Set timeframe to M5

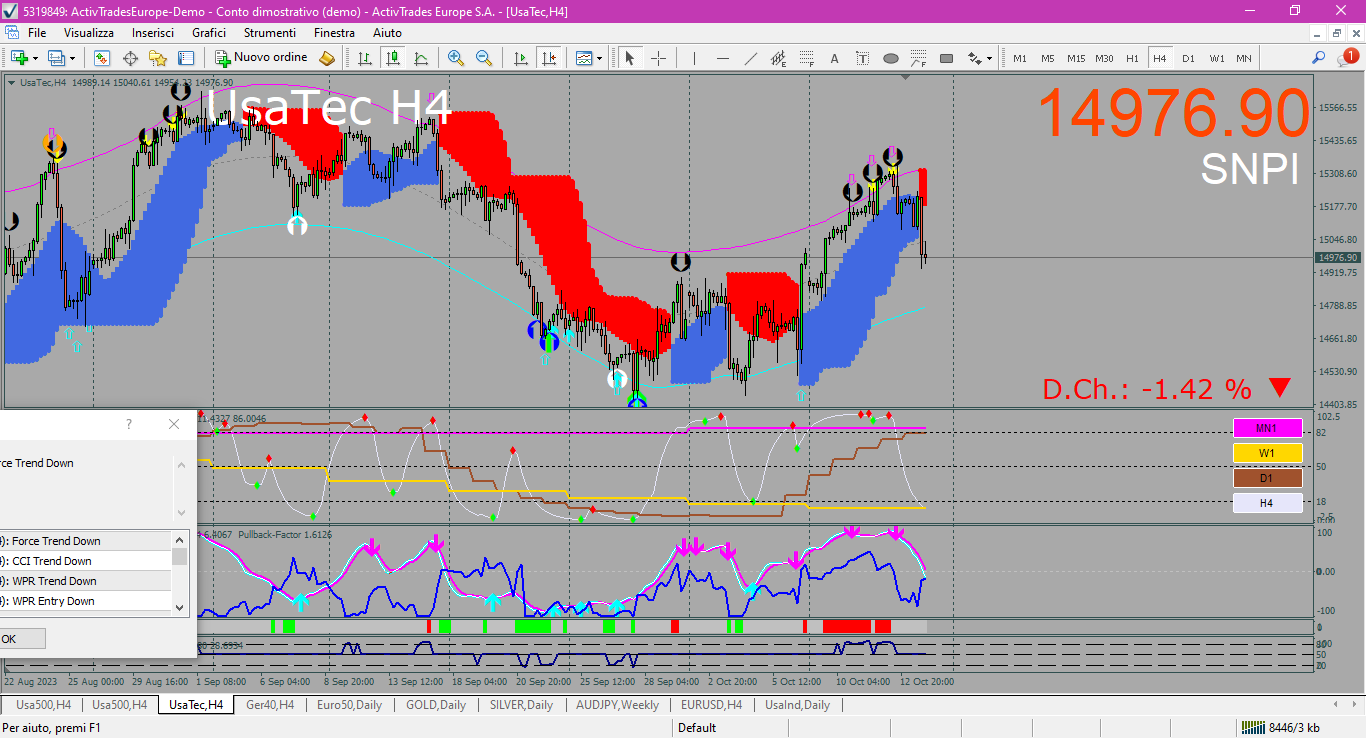(1048, 58)
